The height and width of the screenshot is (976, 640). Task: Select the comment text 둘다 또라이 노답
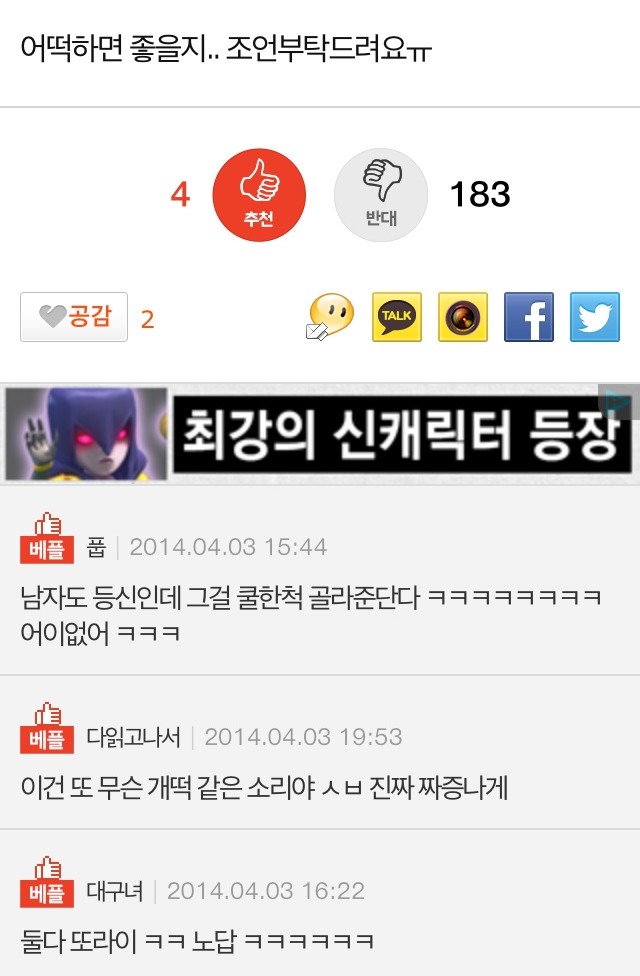click(x=197, y=941)
